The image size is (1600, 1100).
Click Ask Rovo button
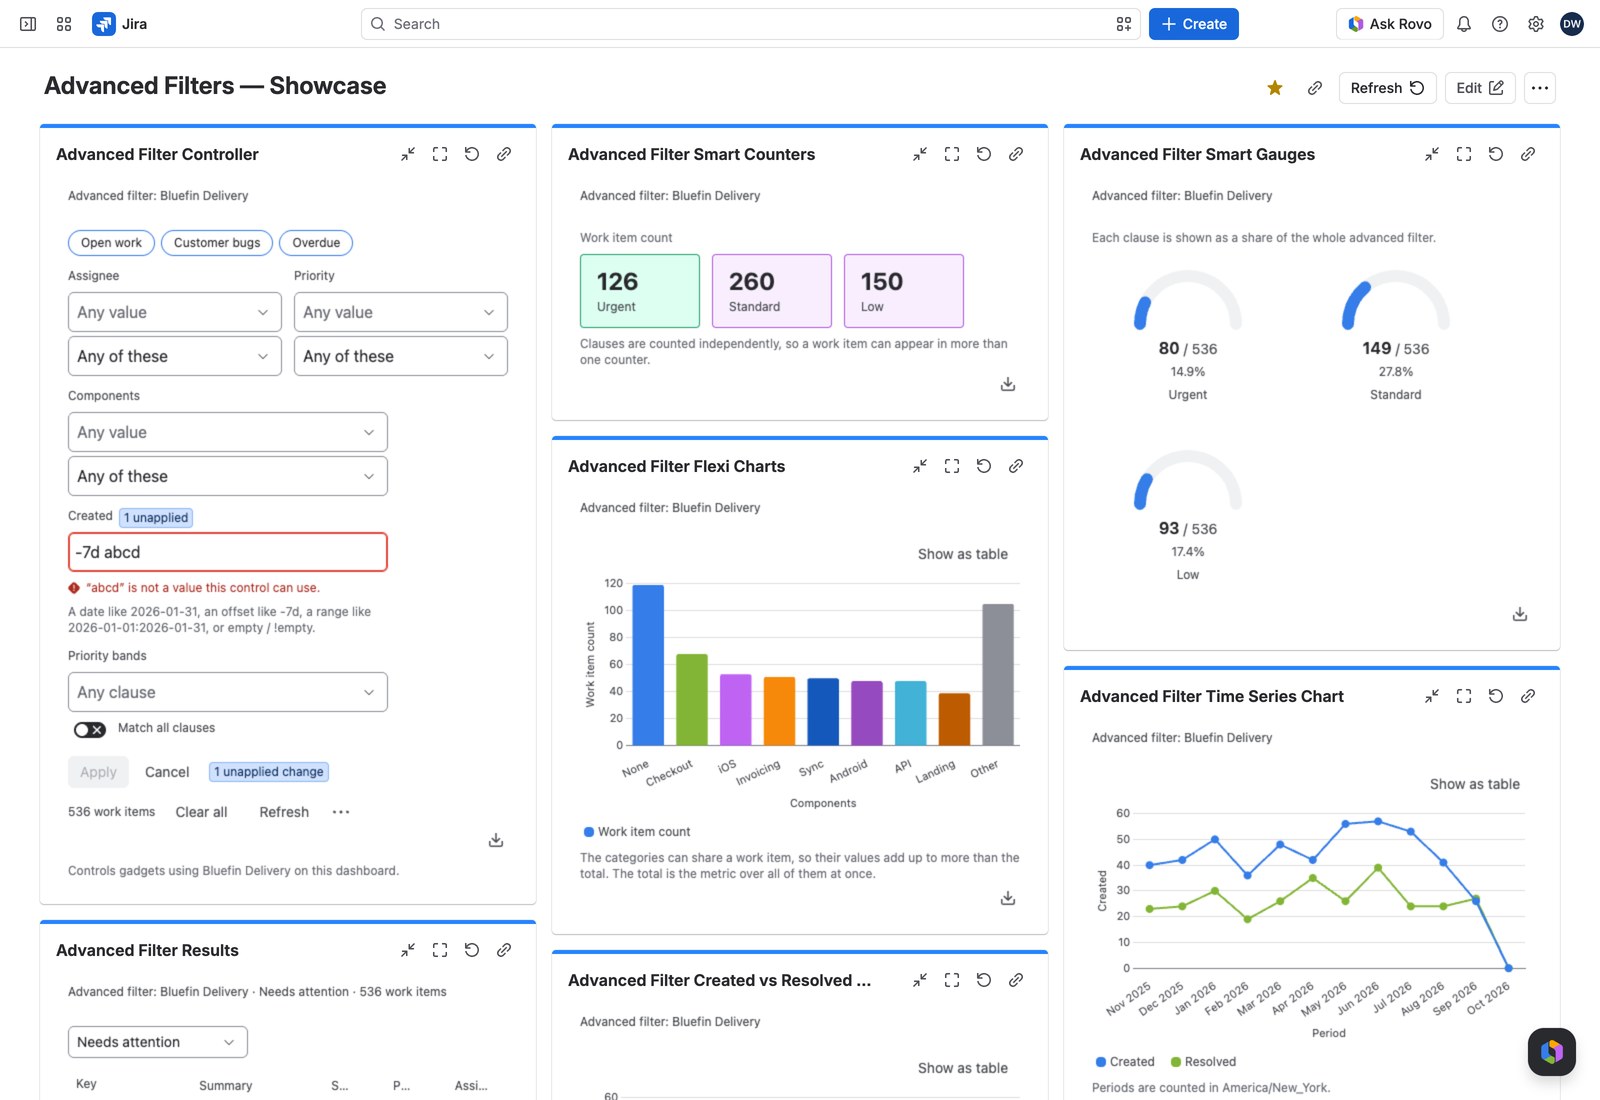coord(1390,24)
